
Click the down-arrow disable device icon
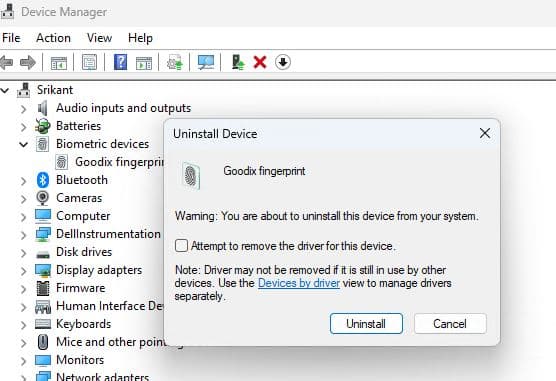point(283,62)
